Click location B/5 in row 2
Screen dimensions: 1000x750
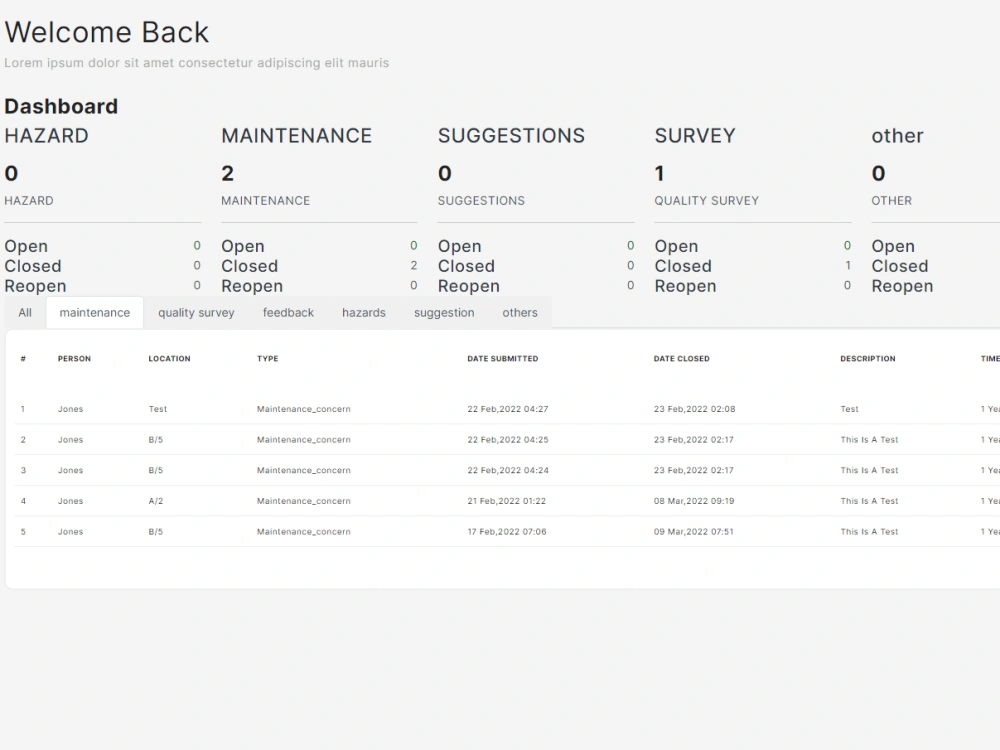pyautogui.click(x=156, y=439)
